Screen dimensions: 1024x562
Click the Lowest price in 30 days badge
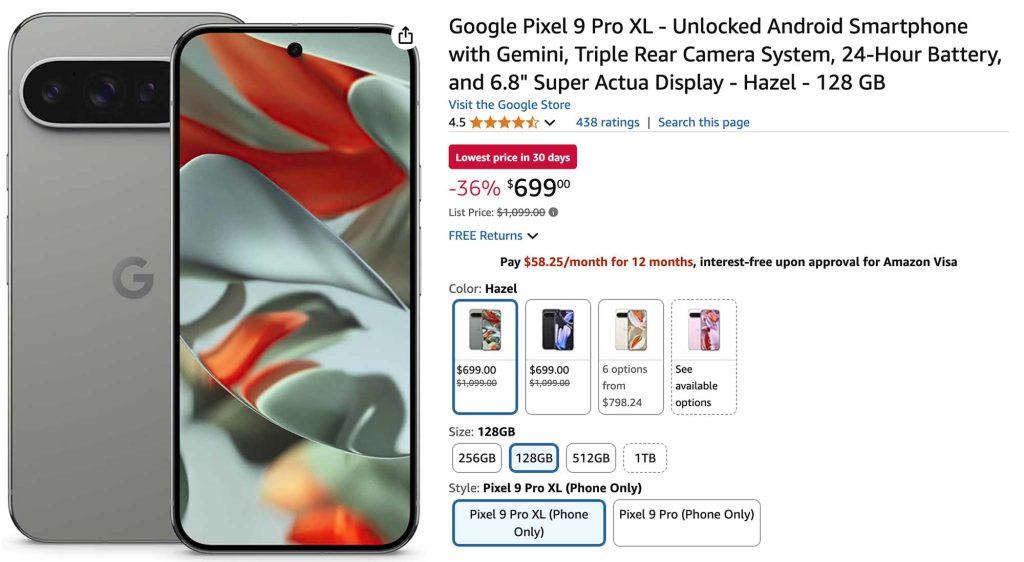[513, 158]
